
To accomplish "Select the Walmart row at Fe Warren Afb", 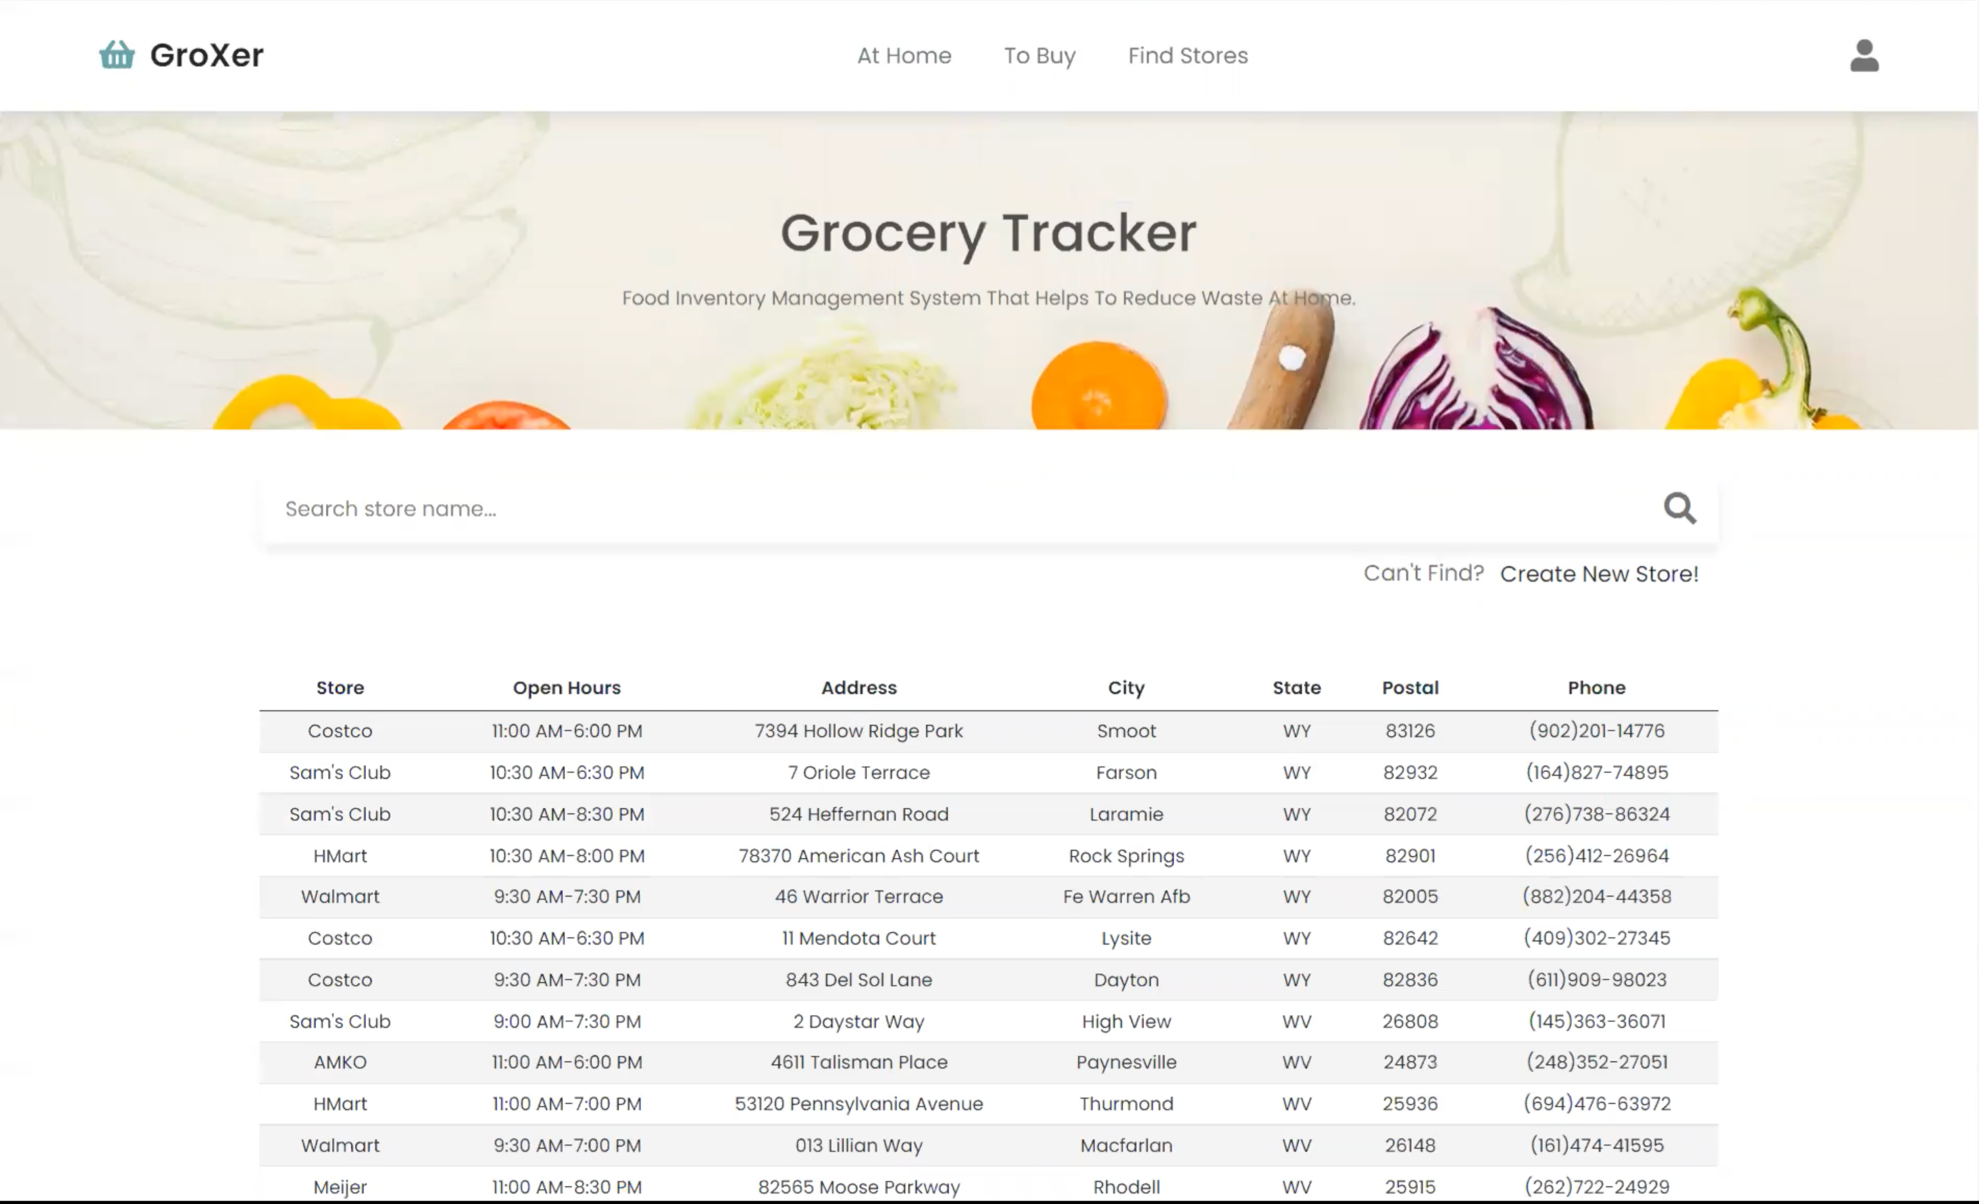I will (340, 897).
